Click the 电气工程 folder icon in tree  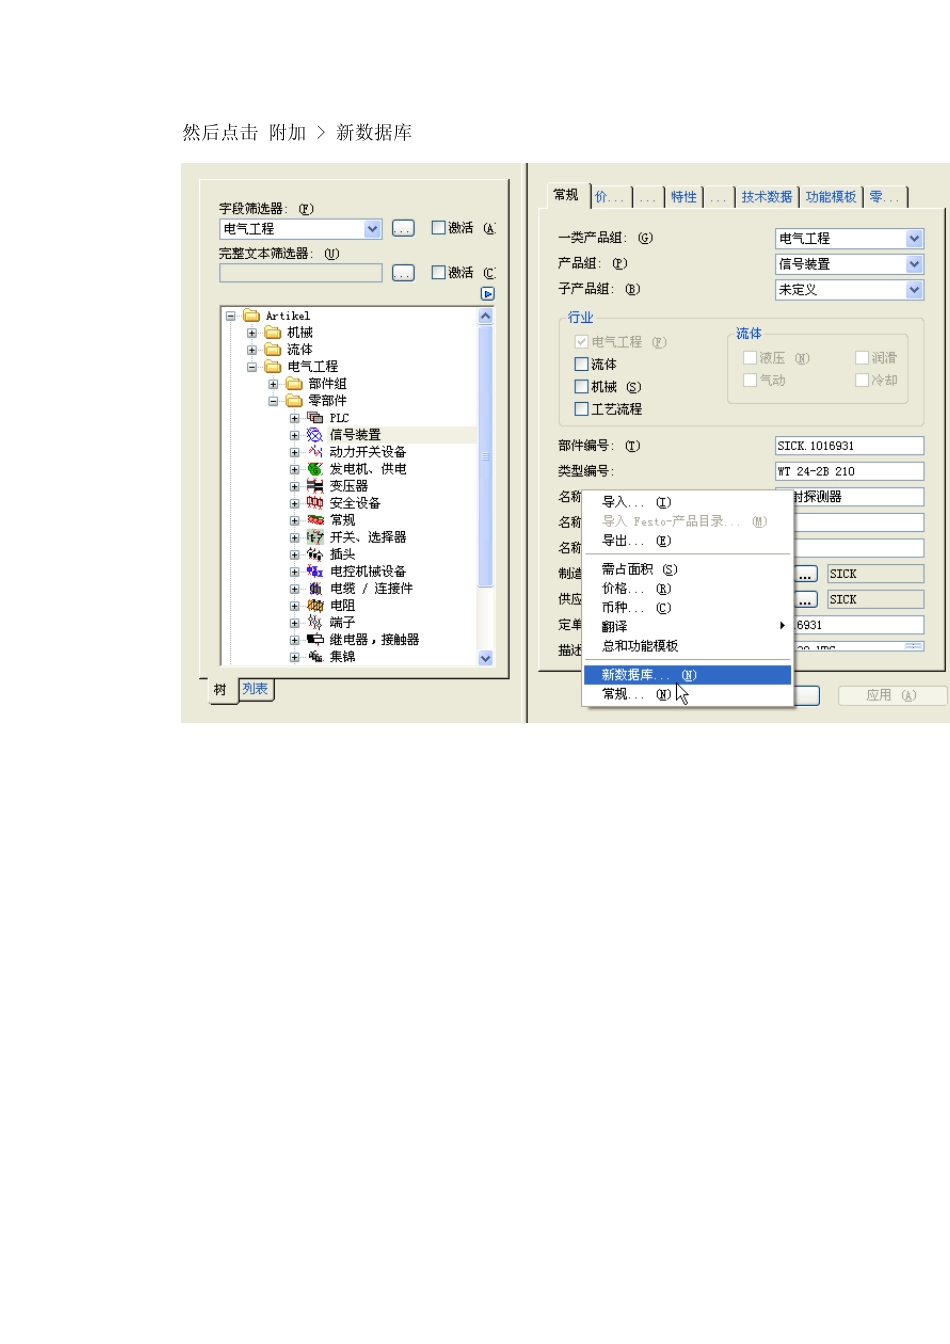(272, 366)
